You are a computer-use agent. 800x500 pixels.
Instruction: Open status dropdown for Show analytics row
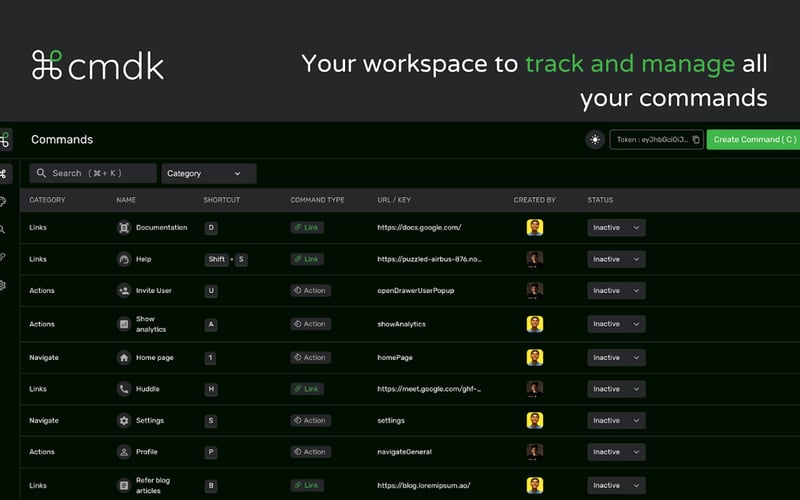616,324
